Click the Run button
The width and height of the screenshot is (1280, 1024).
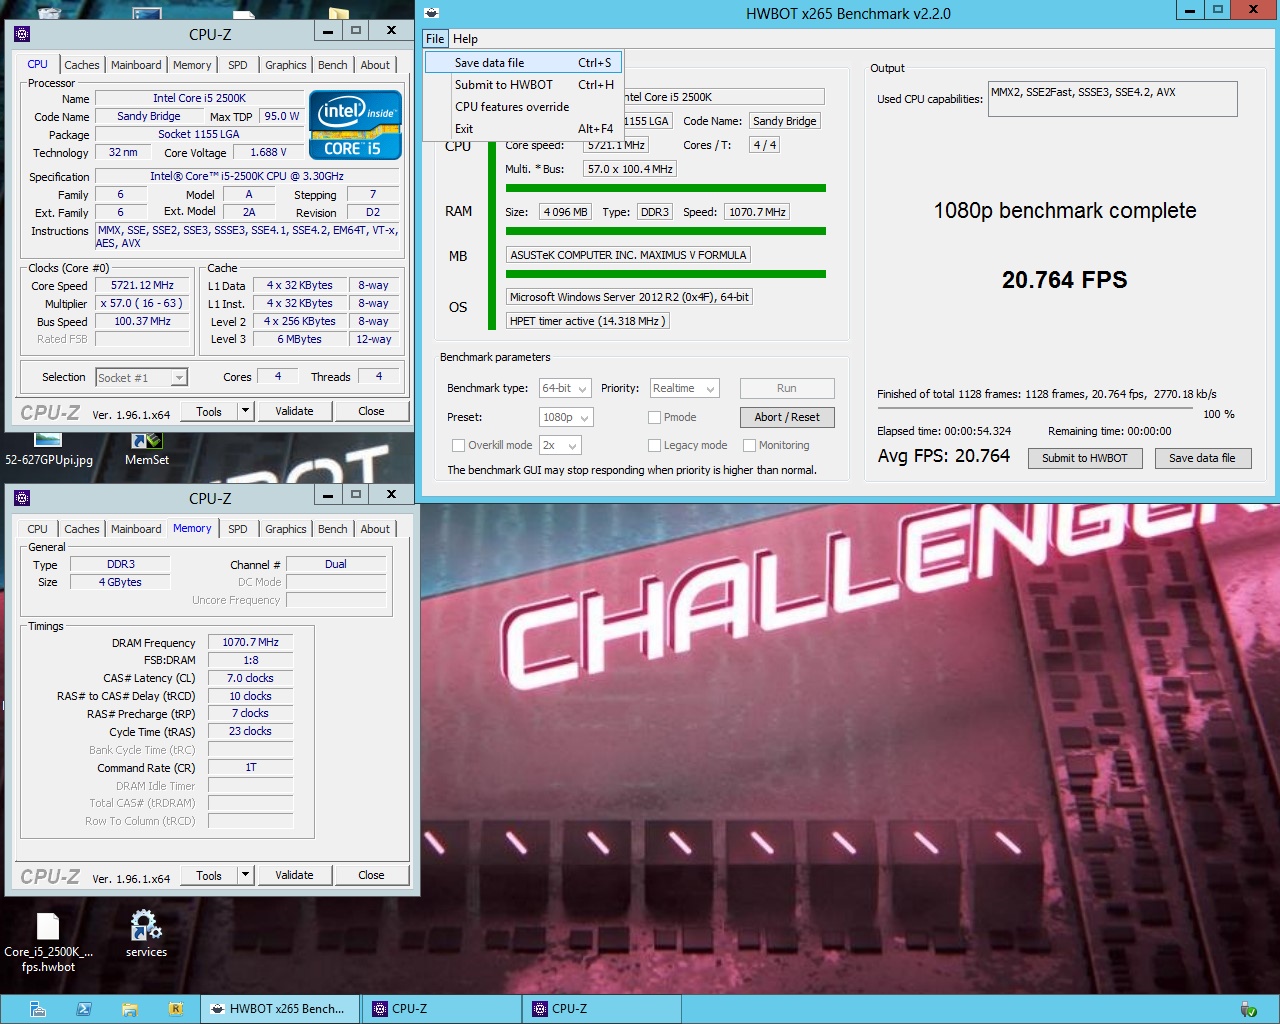point(787,388)
